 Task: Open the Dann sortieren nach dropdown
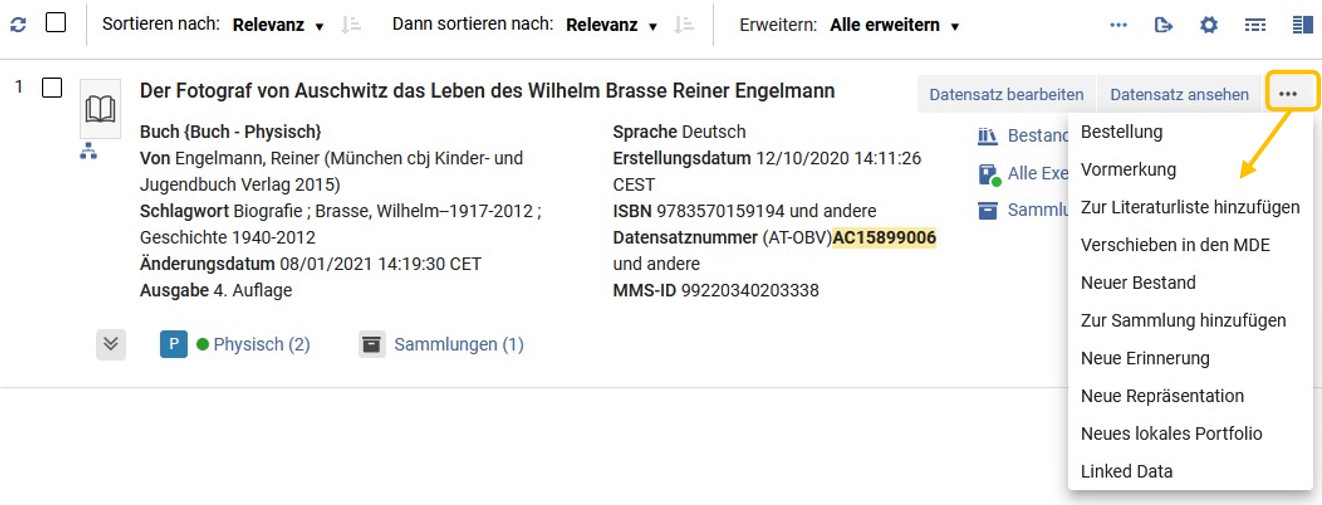click(x=611, y=25)
